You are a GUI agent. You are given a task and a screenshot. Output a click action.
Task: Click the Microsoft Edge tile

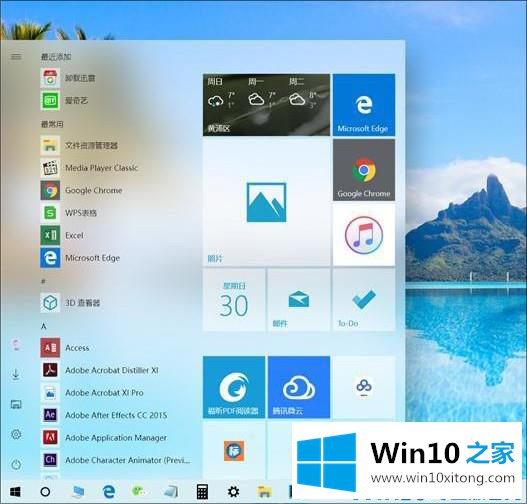pyautogui.click(x=364, y=105)
